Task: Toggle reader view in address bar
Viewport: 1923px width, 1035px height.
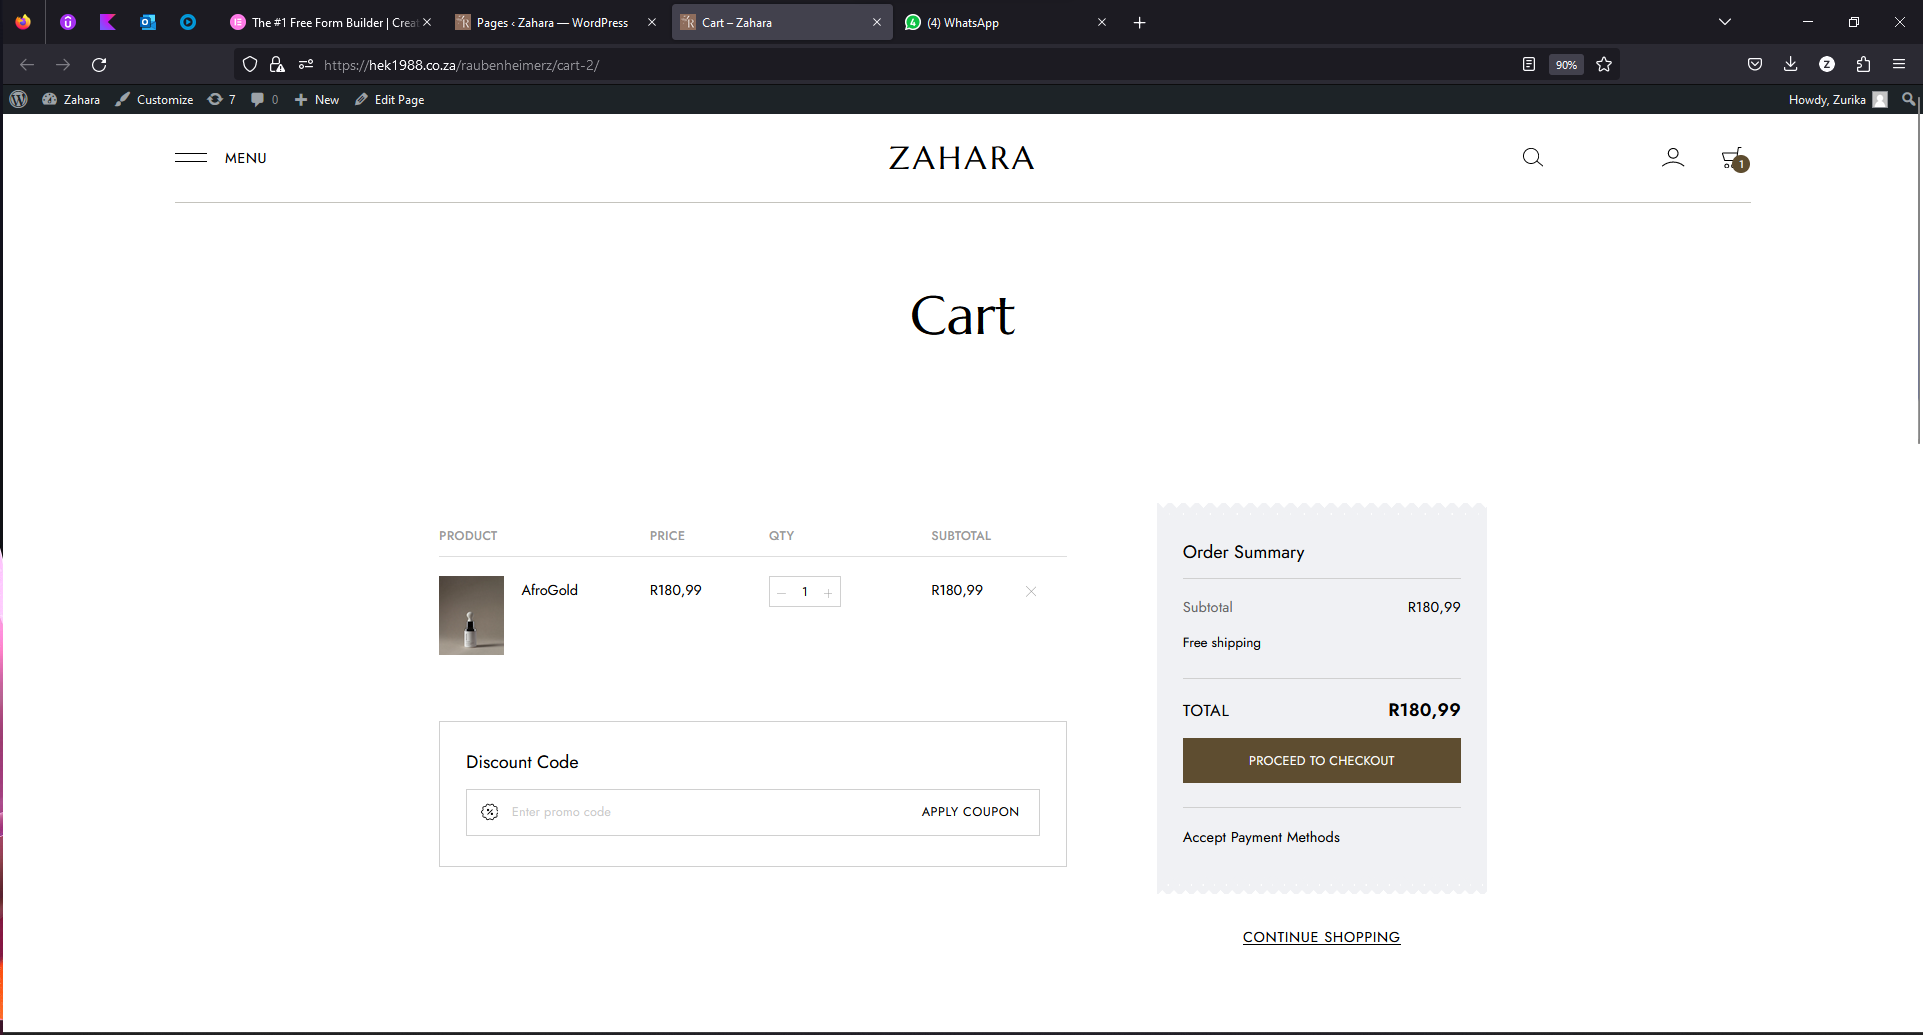Action: (x=1528, y=65)
